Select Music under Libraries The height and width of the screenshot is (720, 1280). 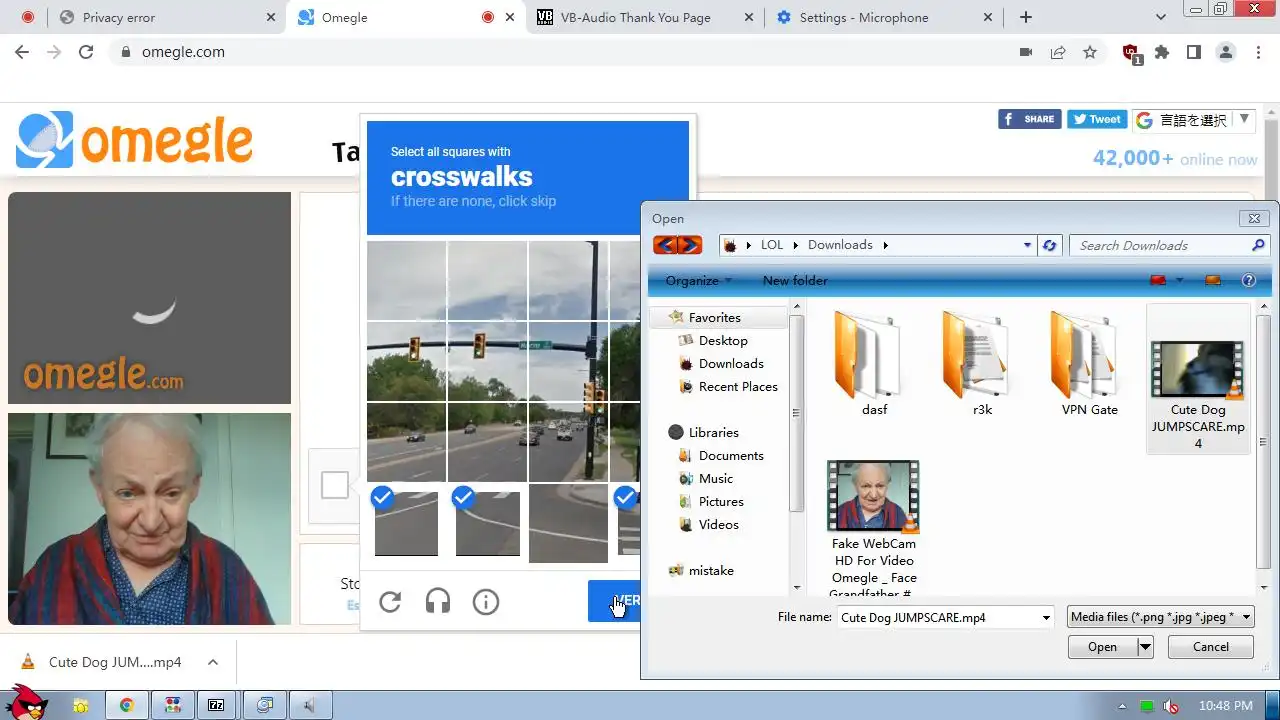click(716, 479)
